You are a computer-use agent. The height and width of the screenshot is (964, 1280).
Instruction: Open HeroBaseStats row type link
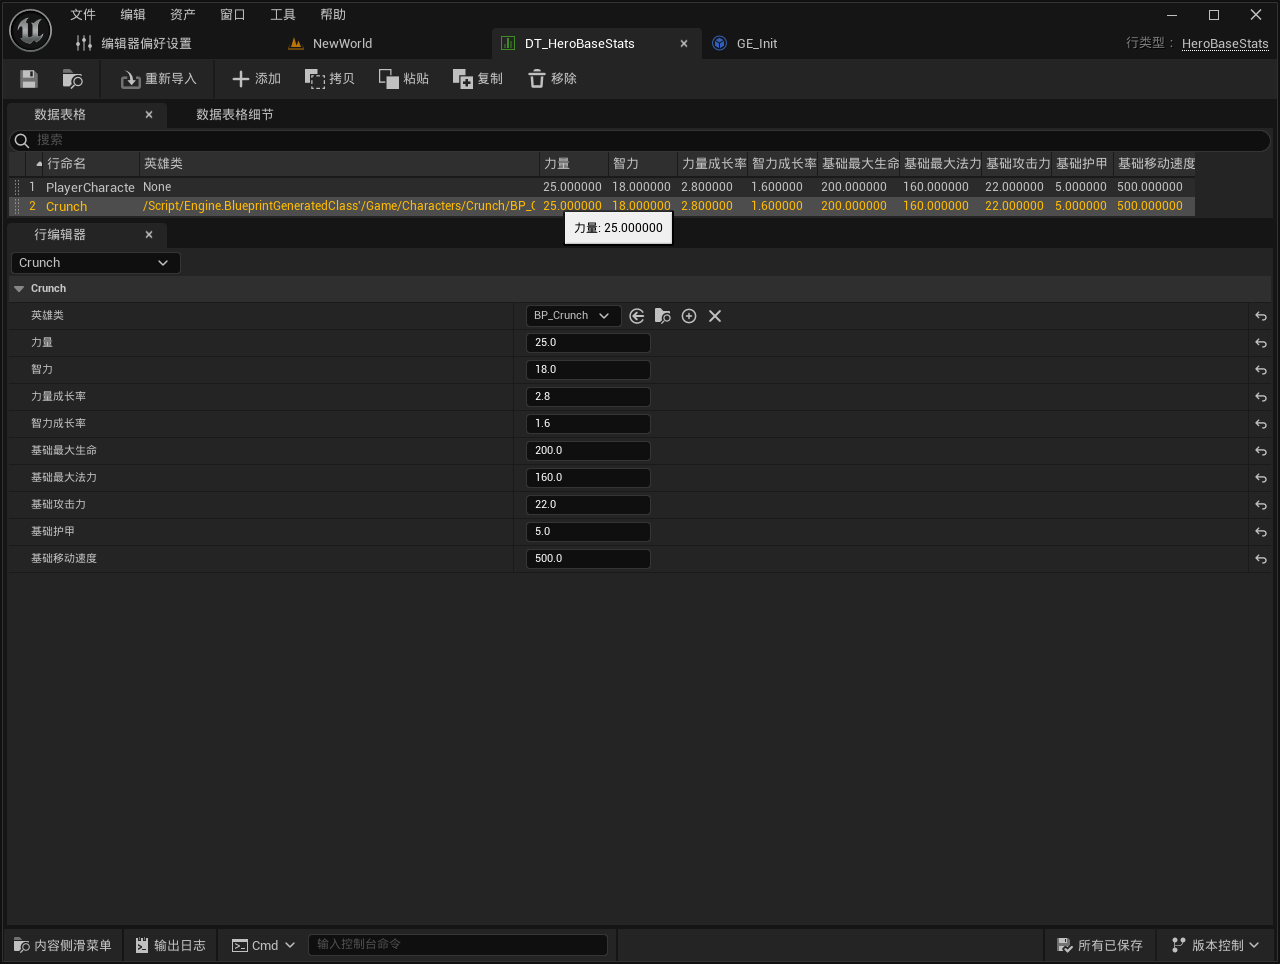click(1225, 44)
